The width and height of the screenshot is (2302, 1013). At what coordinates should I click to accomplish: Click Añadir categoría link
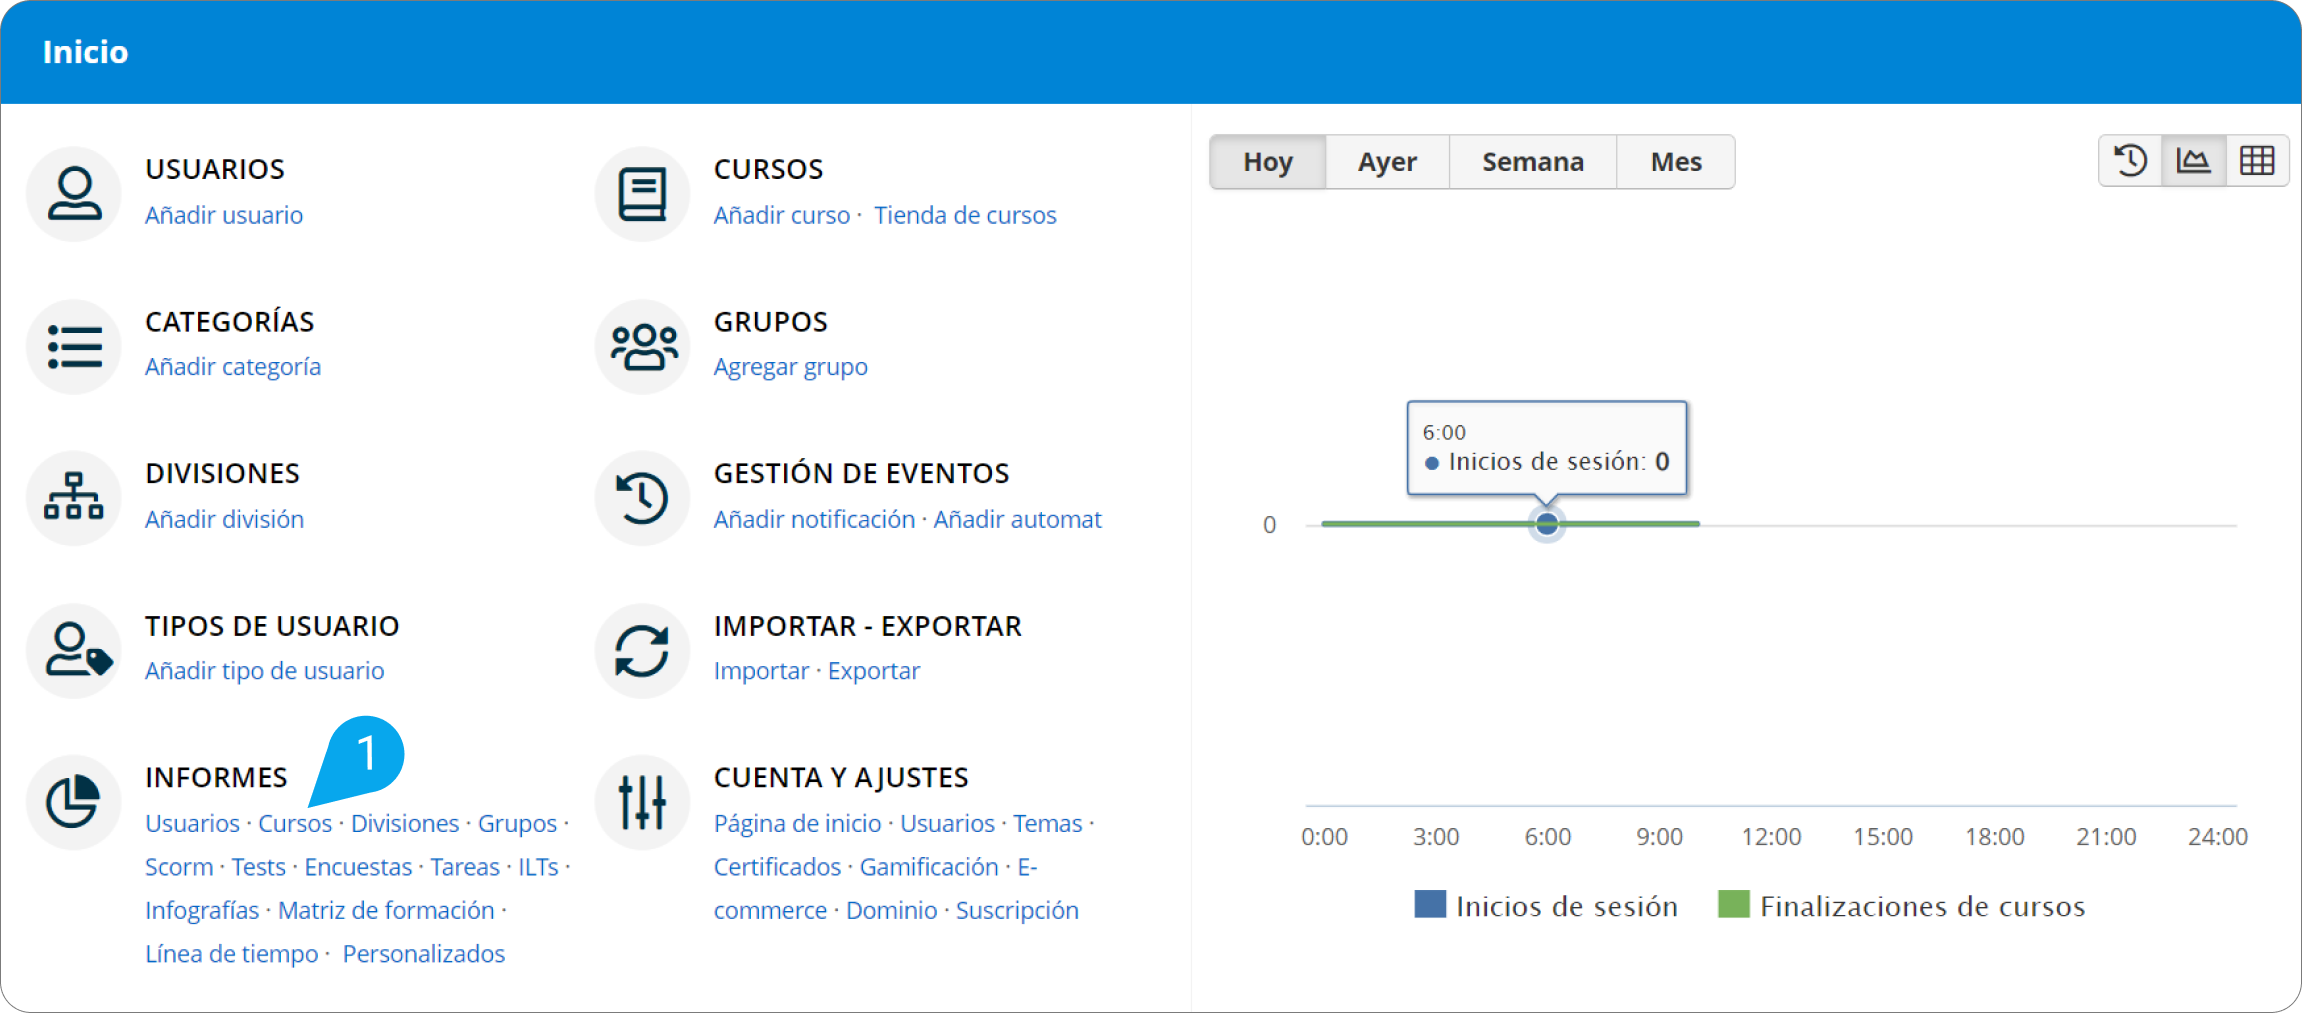coord(233,367)
